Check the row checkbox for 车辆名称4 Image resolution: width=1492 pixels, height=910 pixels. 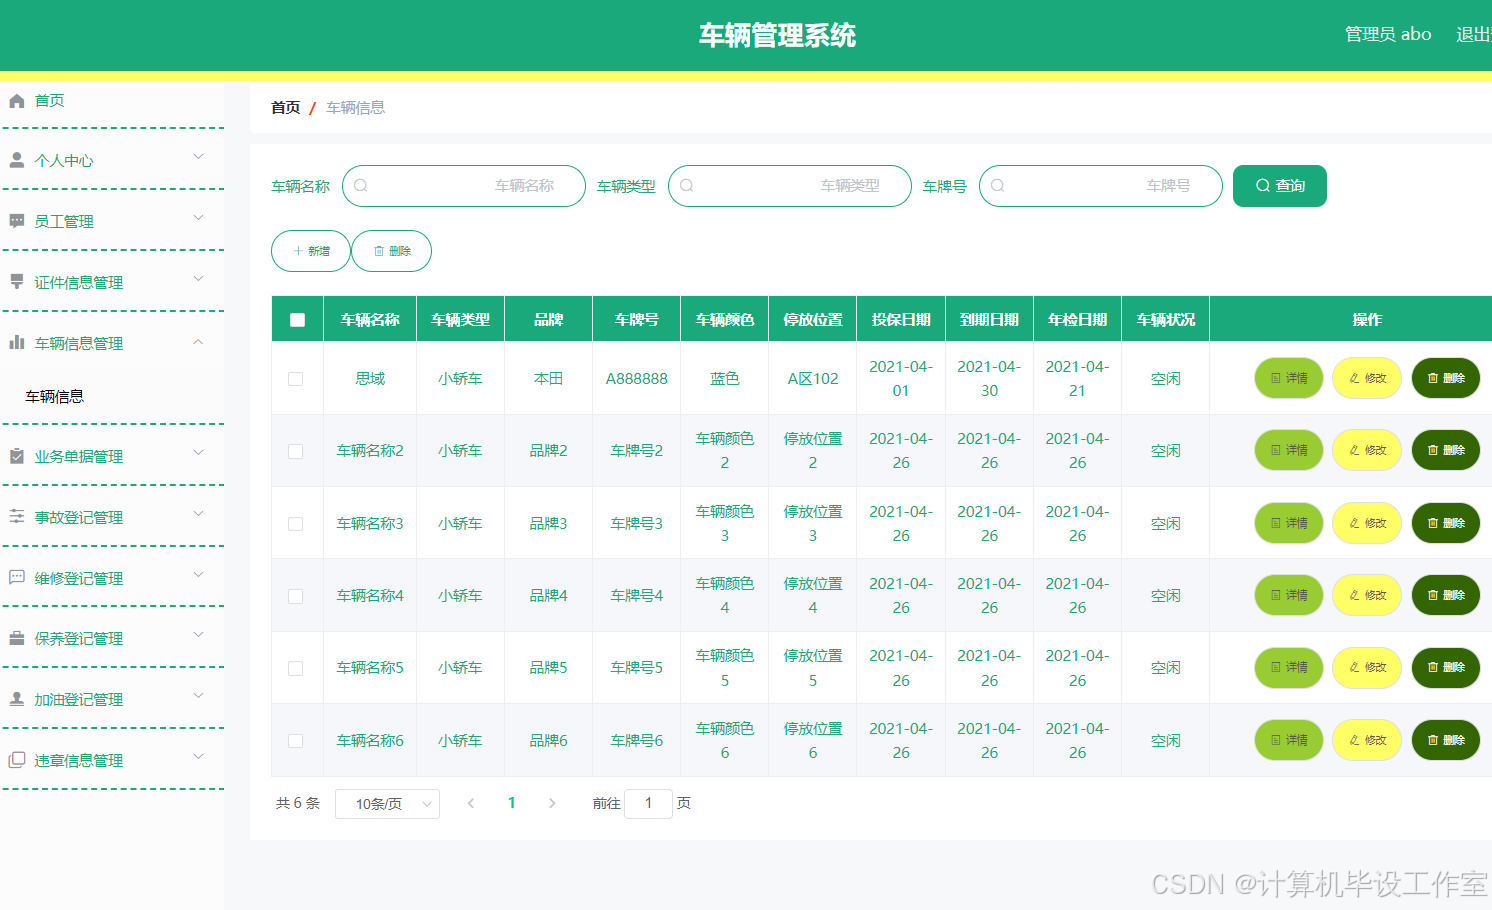pyautogui.click(x=296, y=596)
